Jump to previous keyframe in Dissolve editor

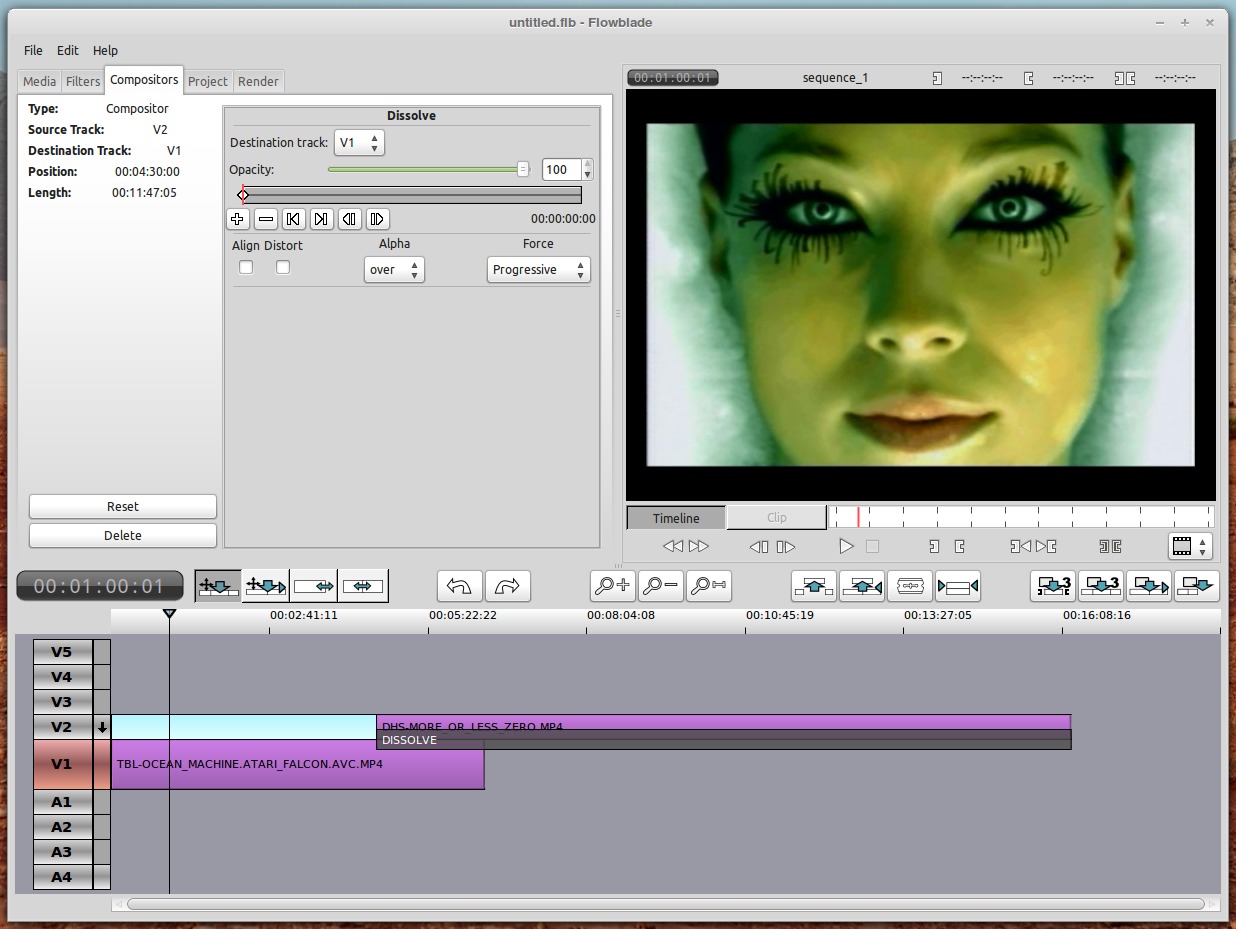point(293,219)
